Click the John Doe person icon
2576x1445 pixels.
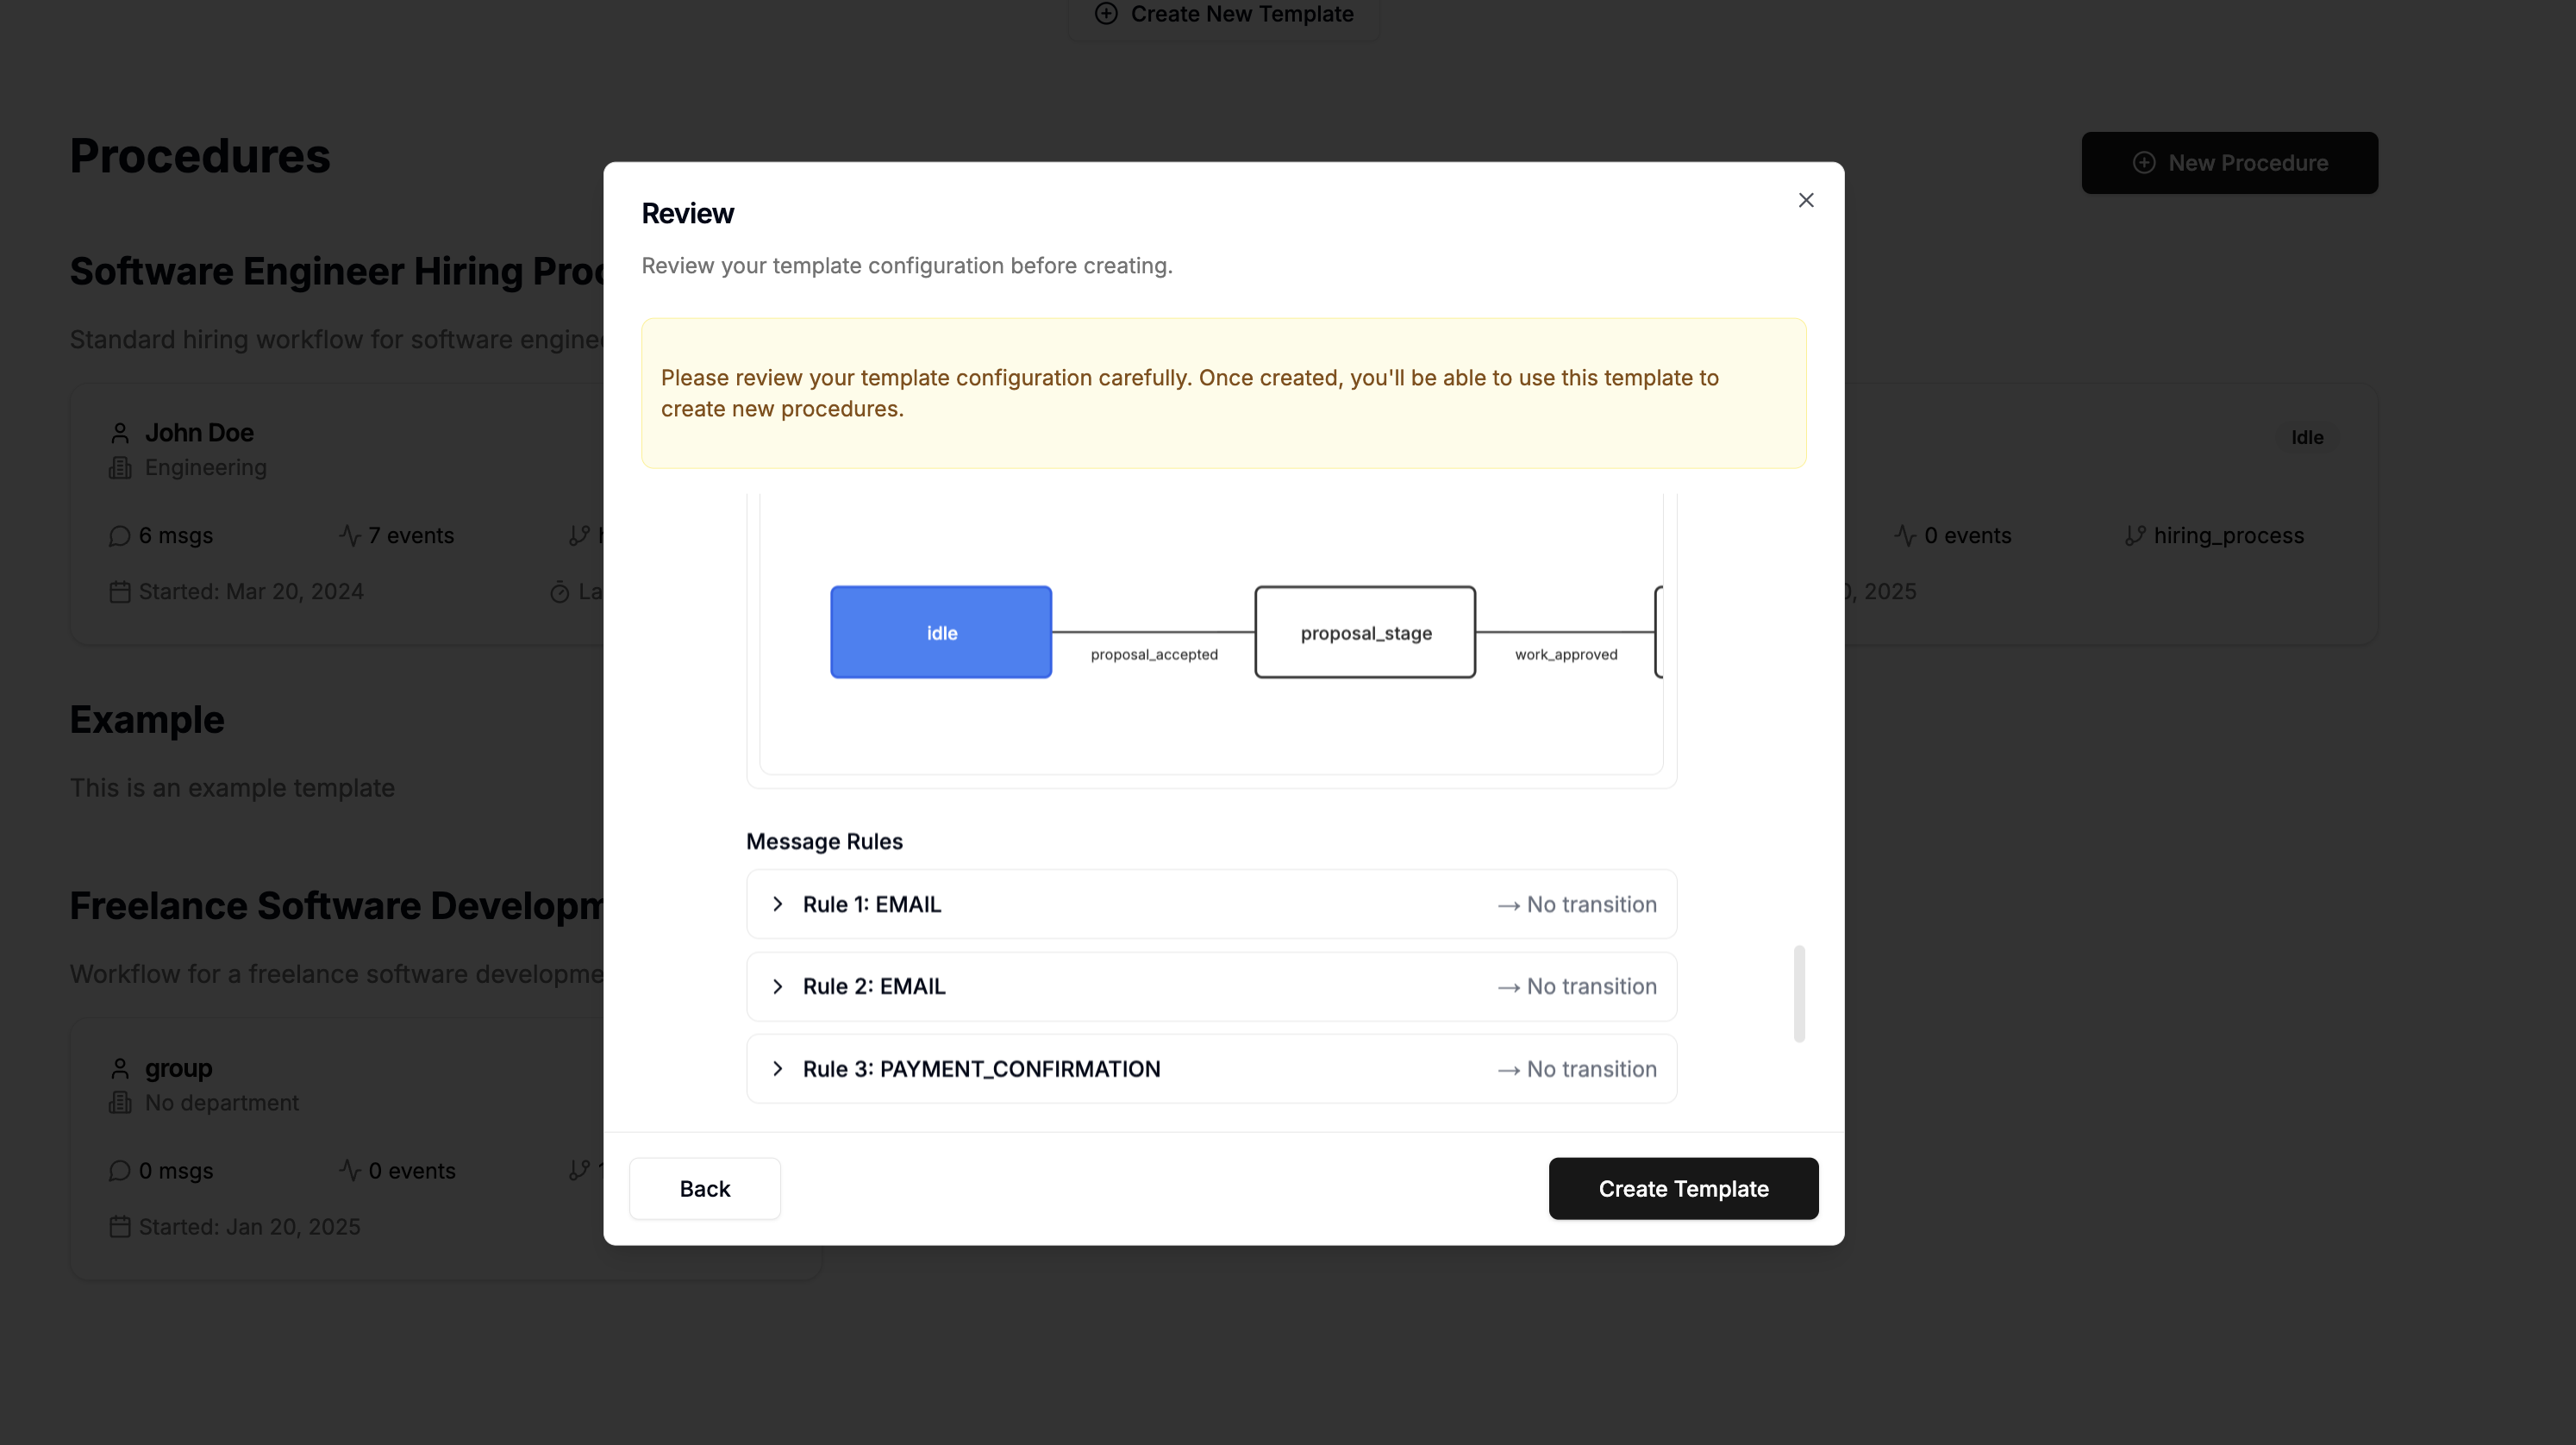[x=120, y=433]
